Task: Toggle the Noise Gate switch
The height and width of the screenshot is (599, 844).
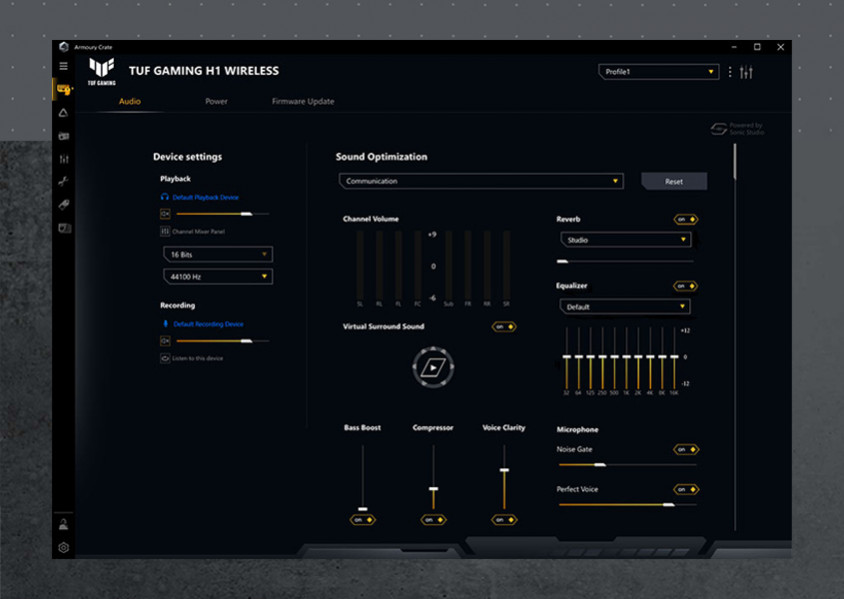Action: (686, 449)
